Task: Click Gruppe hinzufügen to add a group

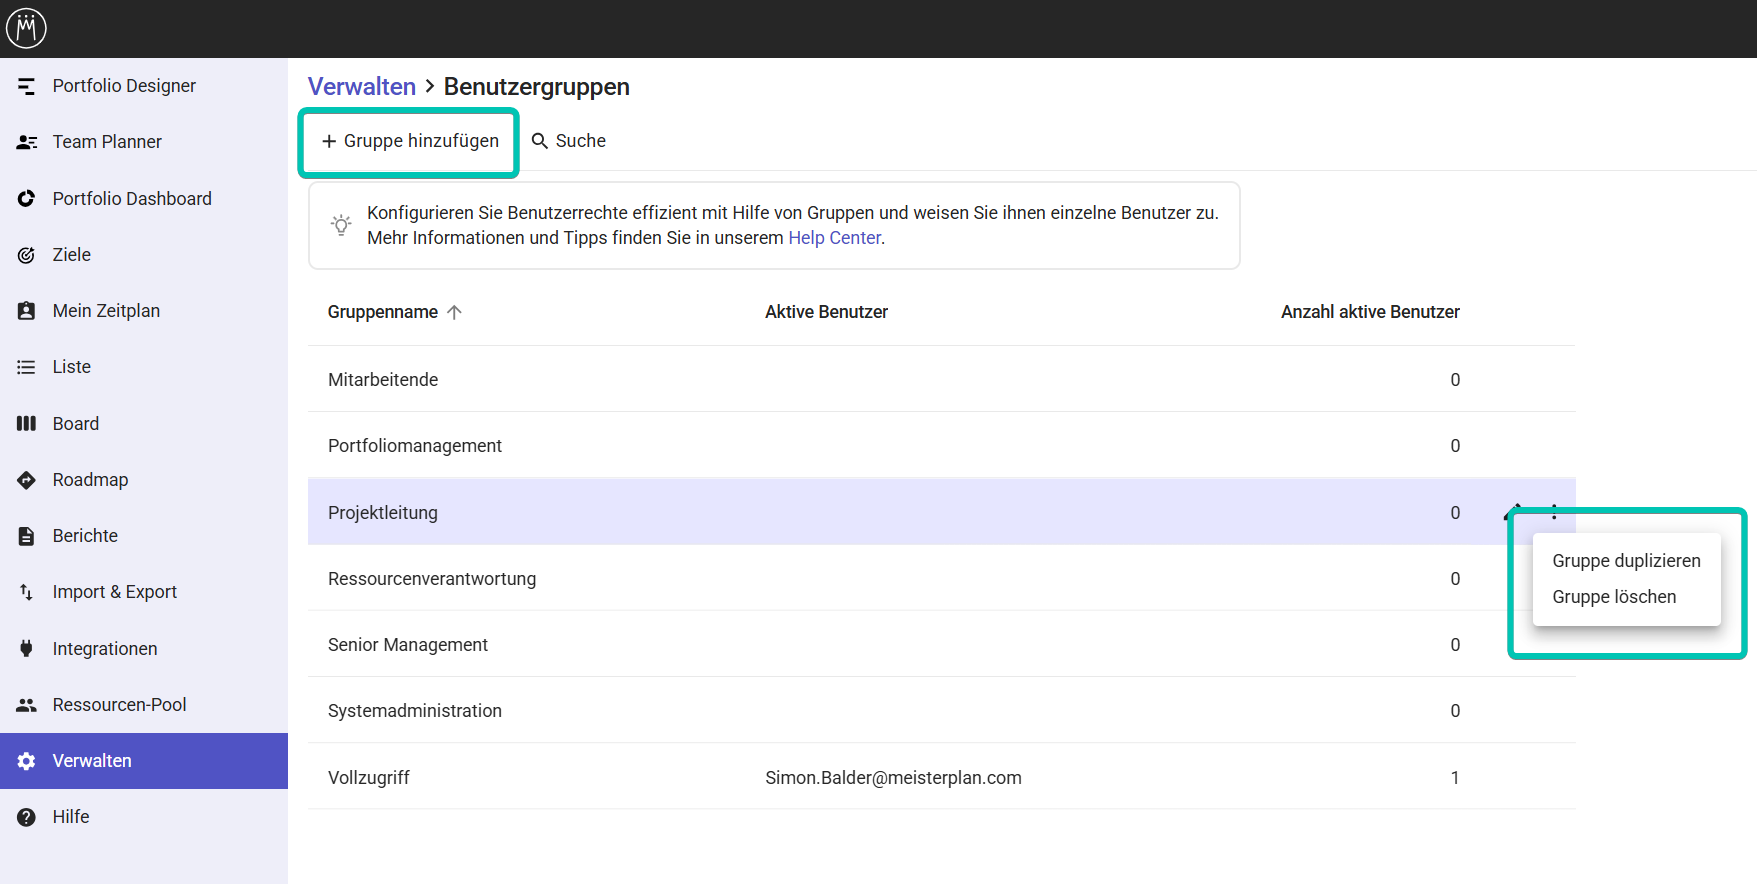Action: pos(410,141)
